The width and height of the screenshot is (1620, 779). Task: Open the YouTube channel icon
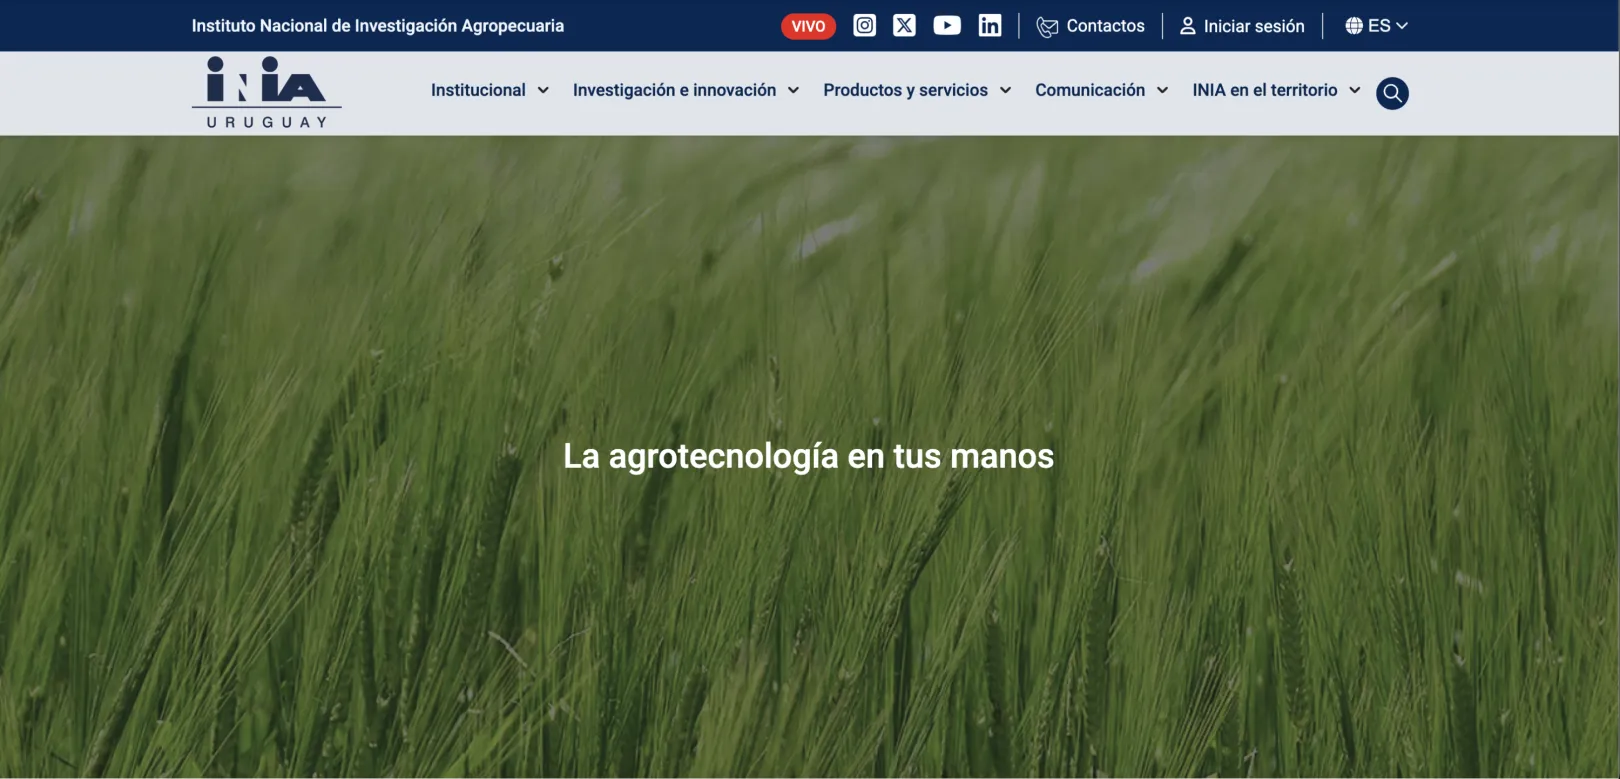(x=946, y=26)
